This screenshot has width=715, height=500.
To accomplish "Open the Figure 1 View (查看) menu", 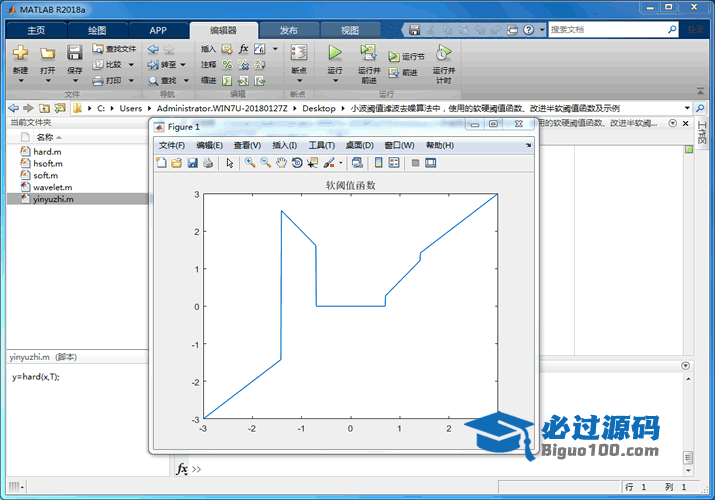I will point(247,145).
